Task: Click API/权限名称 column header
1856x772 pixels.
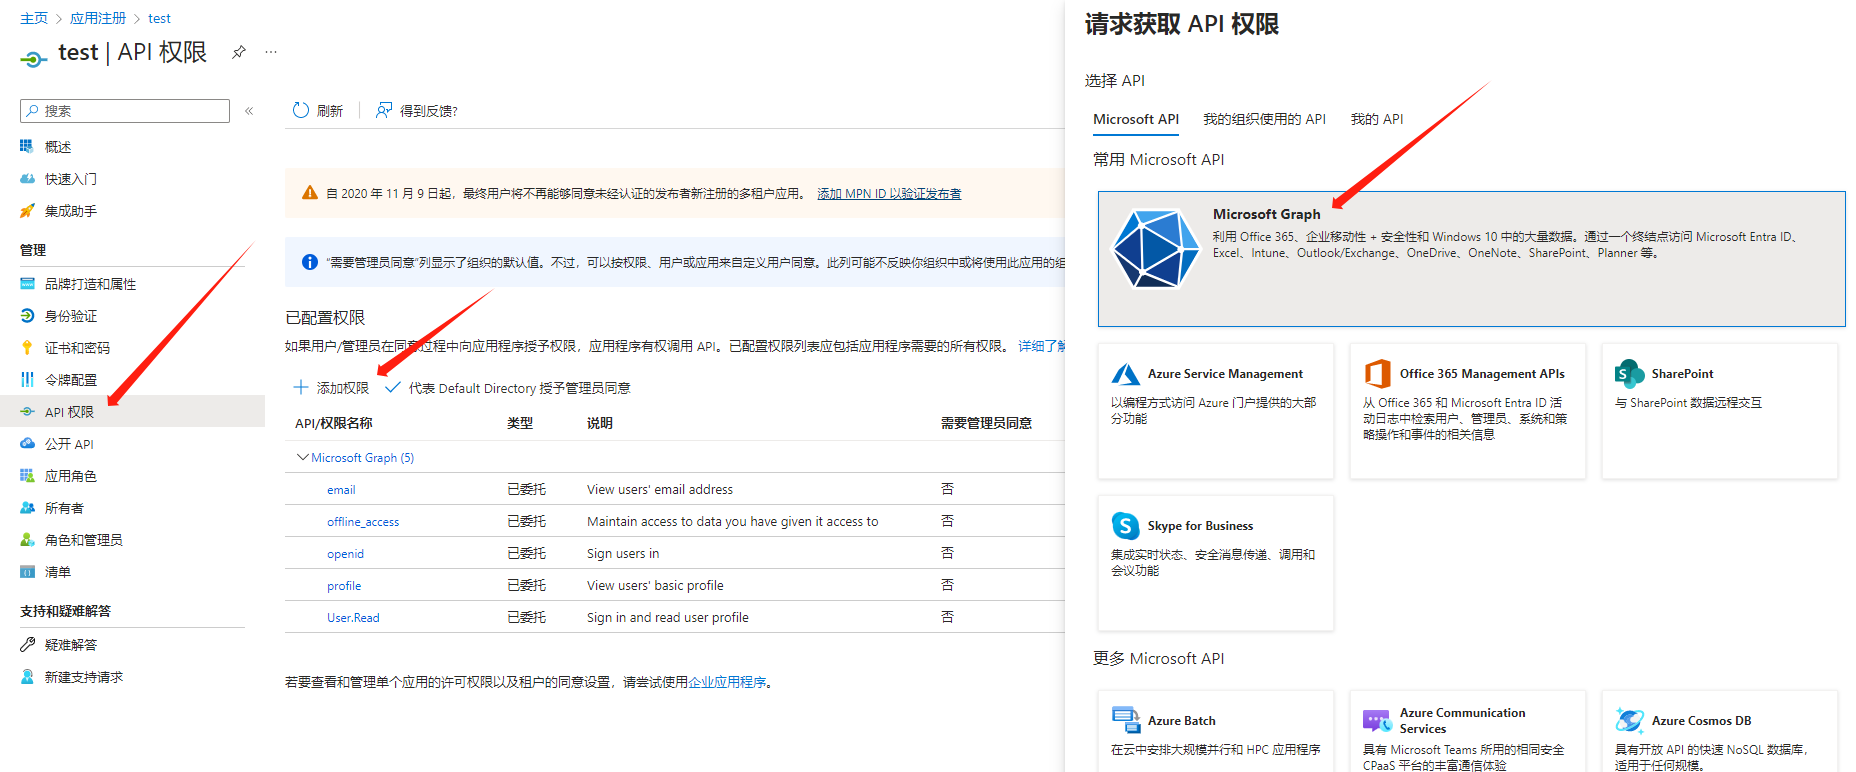Action: click(x=334, y=424)
